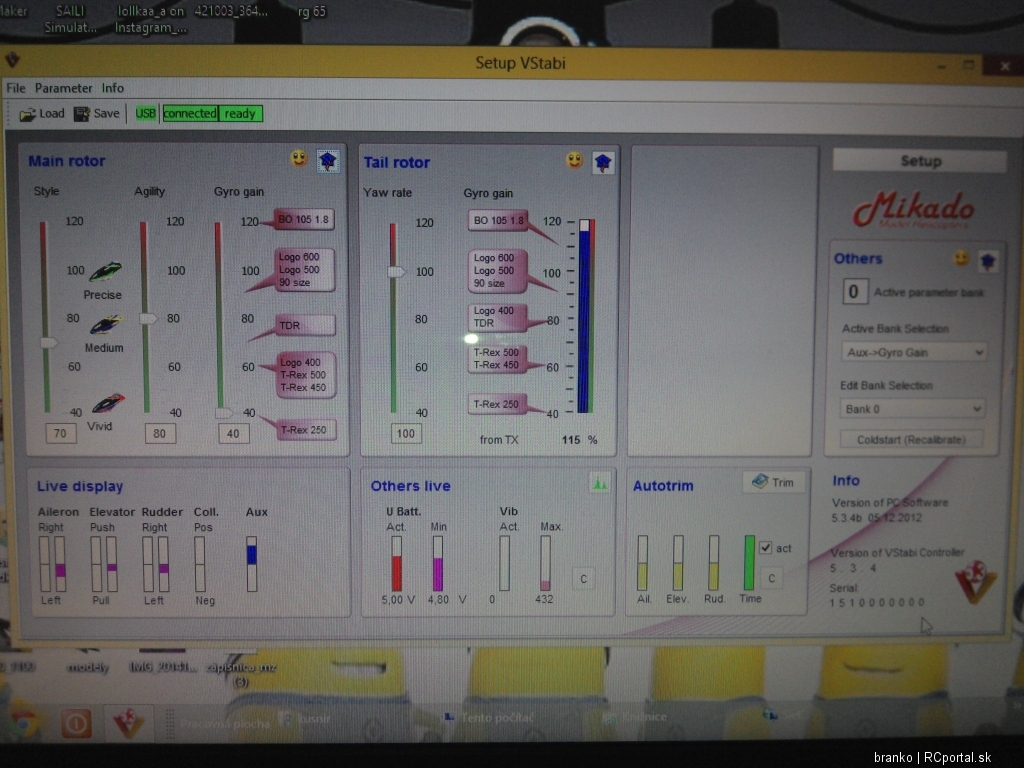Click the Style value field 70
This screenshot has width=1024, height=768.
[60, 434]
